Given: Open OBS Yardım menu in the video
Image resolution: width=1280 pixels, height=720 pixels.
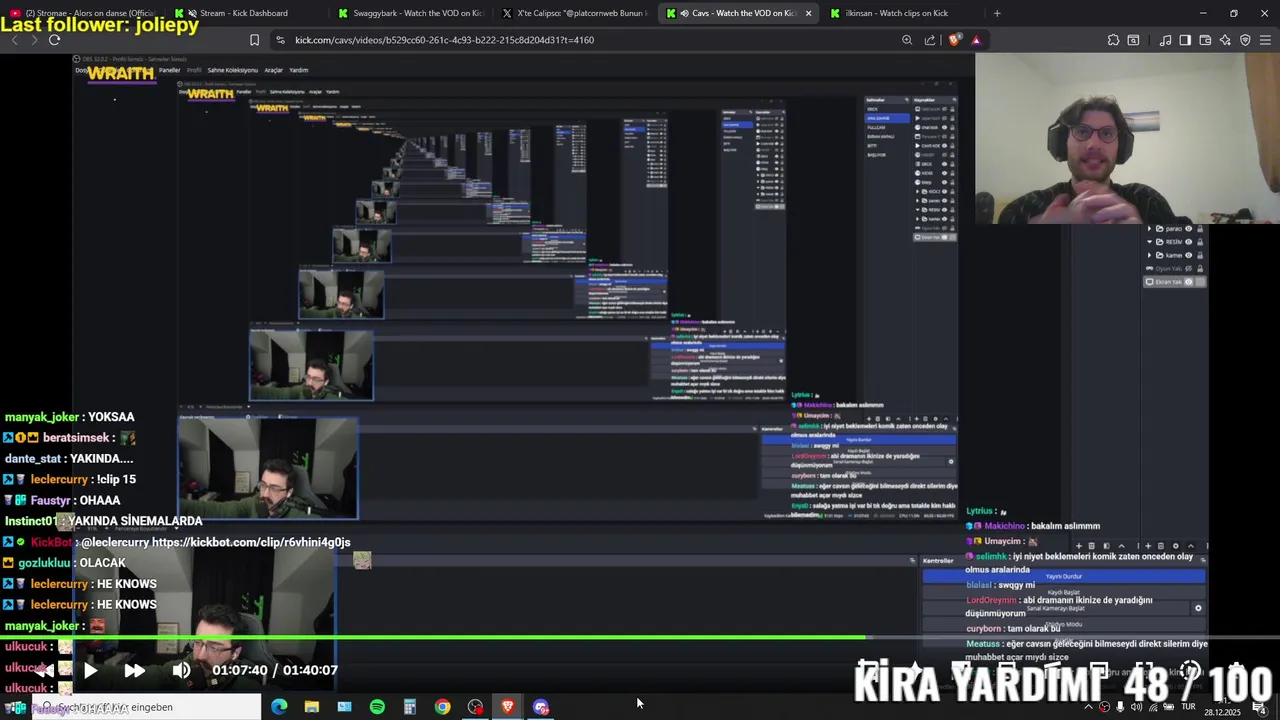Looking at the screenshot, I should pos(298,70).
